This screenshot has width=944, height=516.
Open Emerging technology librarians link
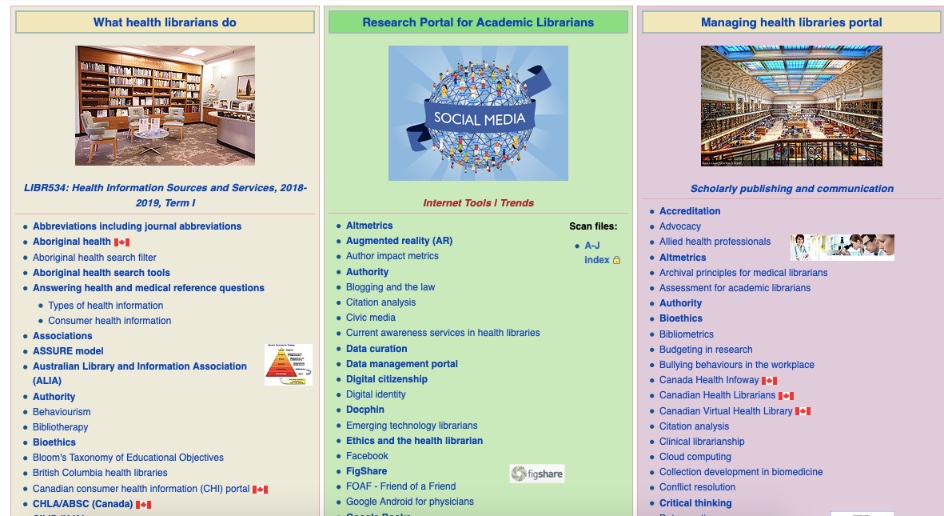tap(412, 426)
